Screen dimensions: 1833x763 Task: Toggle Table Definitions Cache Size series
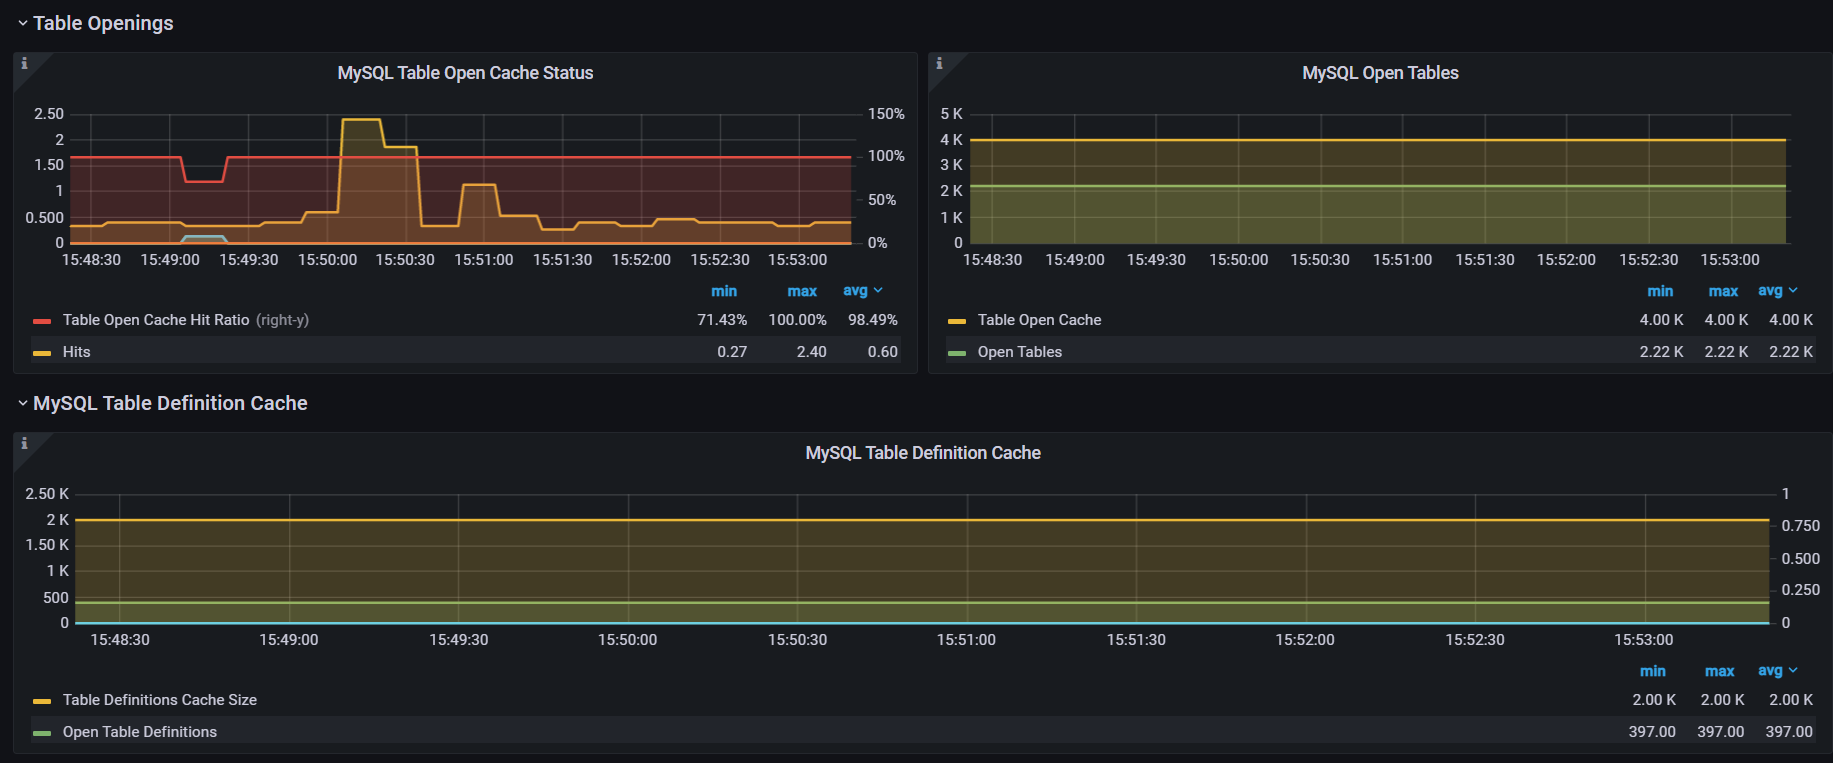(x=160, y=700)
